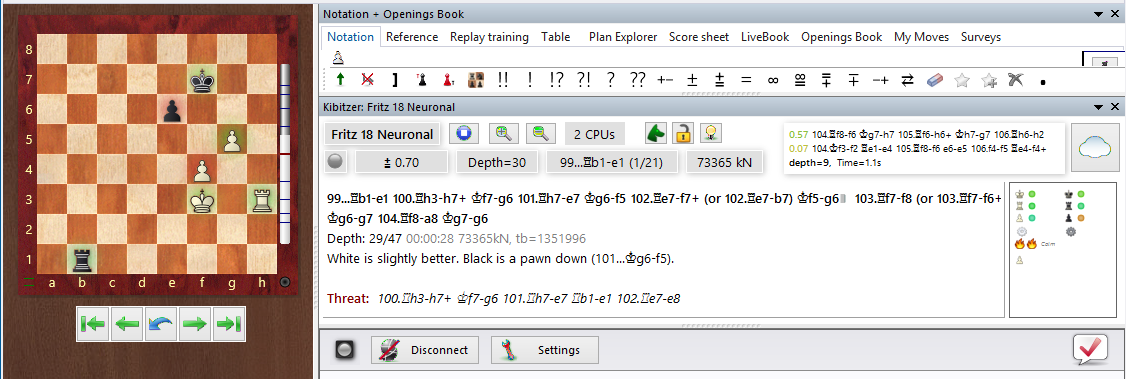Viewport: 1126px width, 379px height.
Task: Click the green knight icon in Kibitzer
Action: pyautogui.click(x=656, y=133)
